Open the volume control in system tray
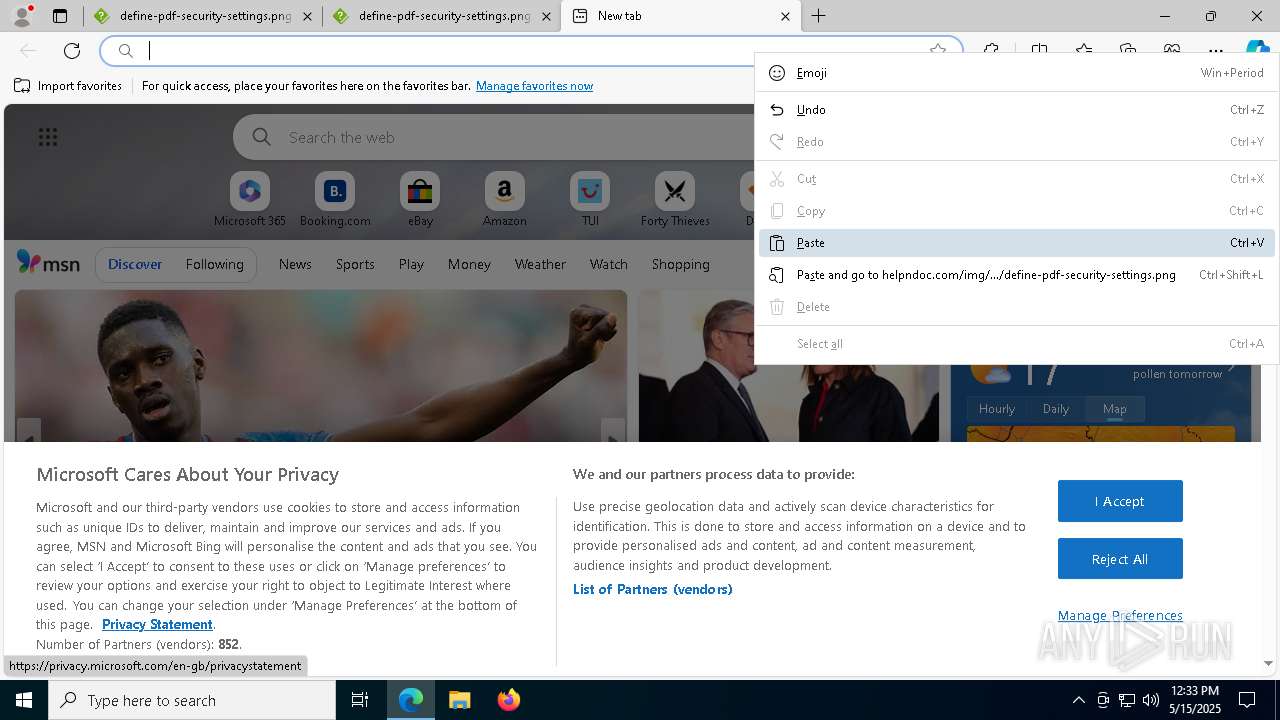The image size is (1280, 720). point(1150,700)
